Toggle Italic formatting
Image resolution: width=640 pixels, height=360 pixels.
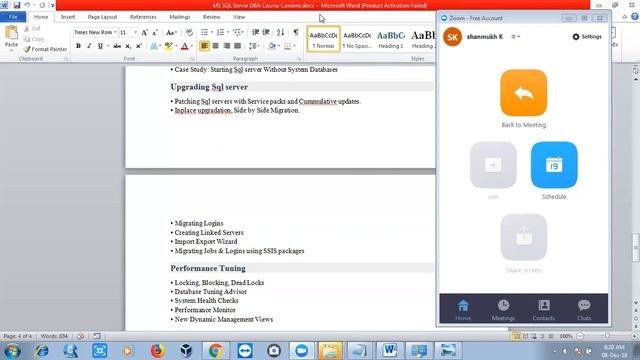89,46
